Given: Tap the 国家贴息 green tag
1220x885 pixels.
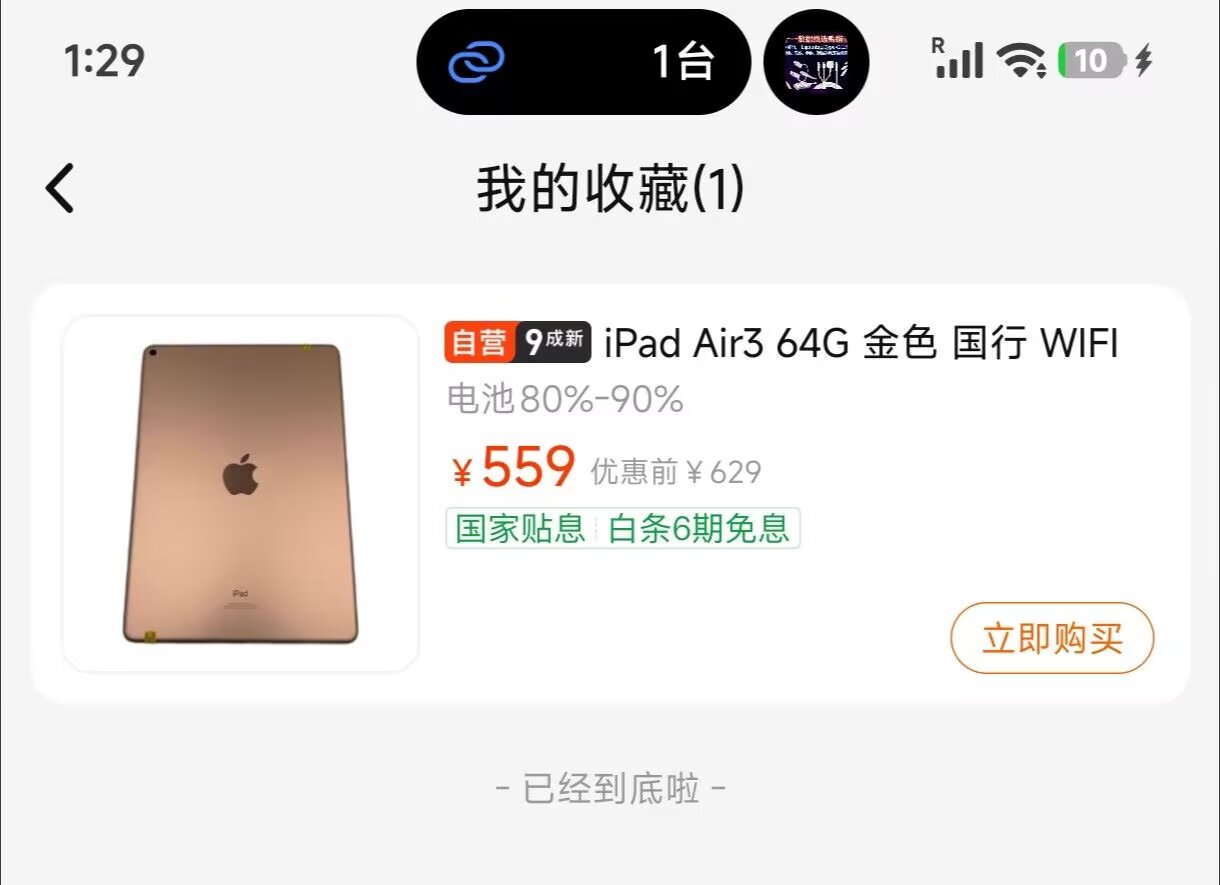Looking at the screenshot, I should pyautogui.click(x=520, y=528).
